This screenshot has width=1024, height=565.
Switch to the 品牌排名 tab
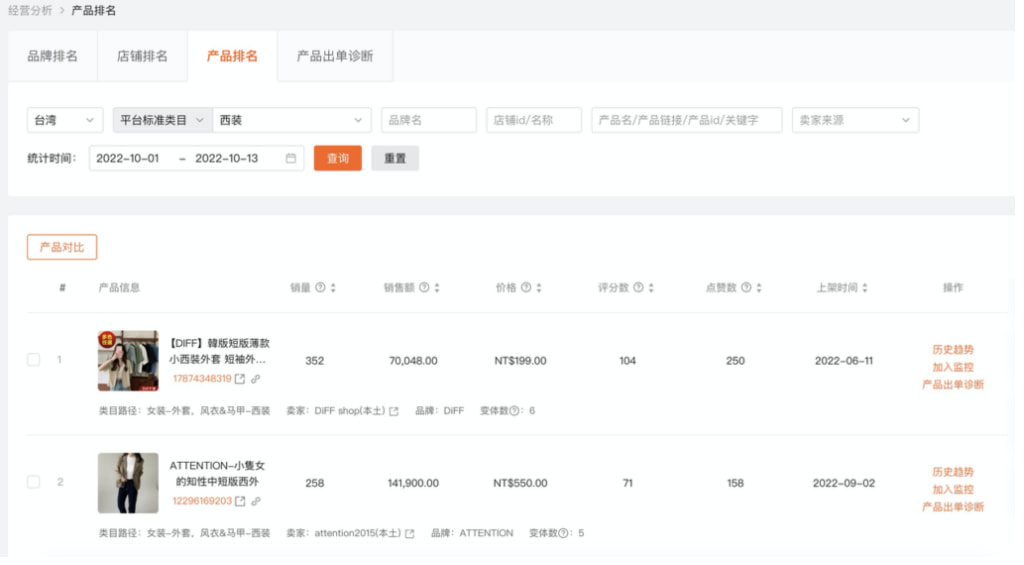point(52,56)
